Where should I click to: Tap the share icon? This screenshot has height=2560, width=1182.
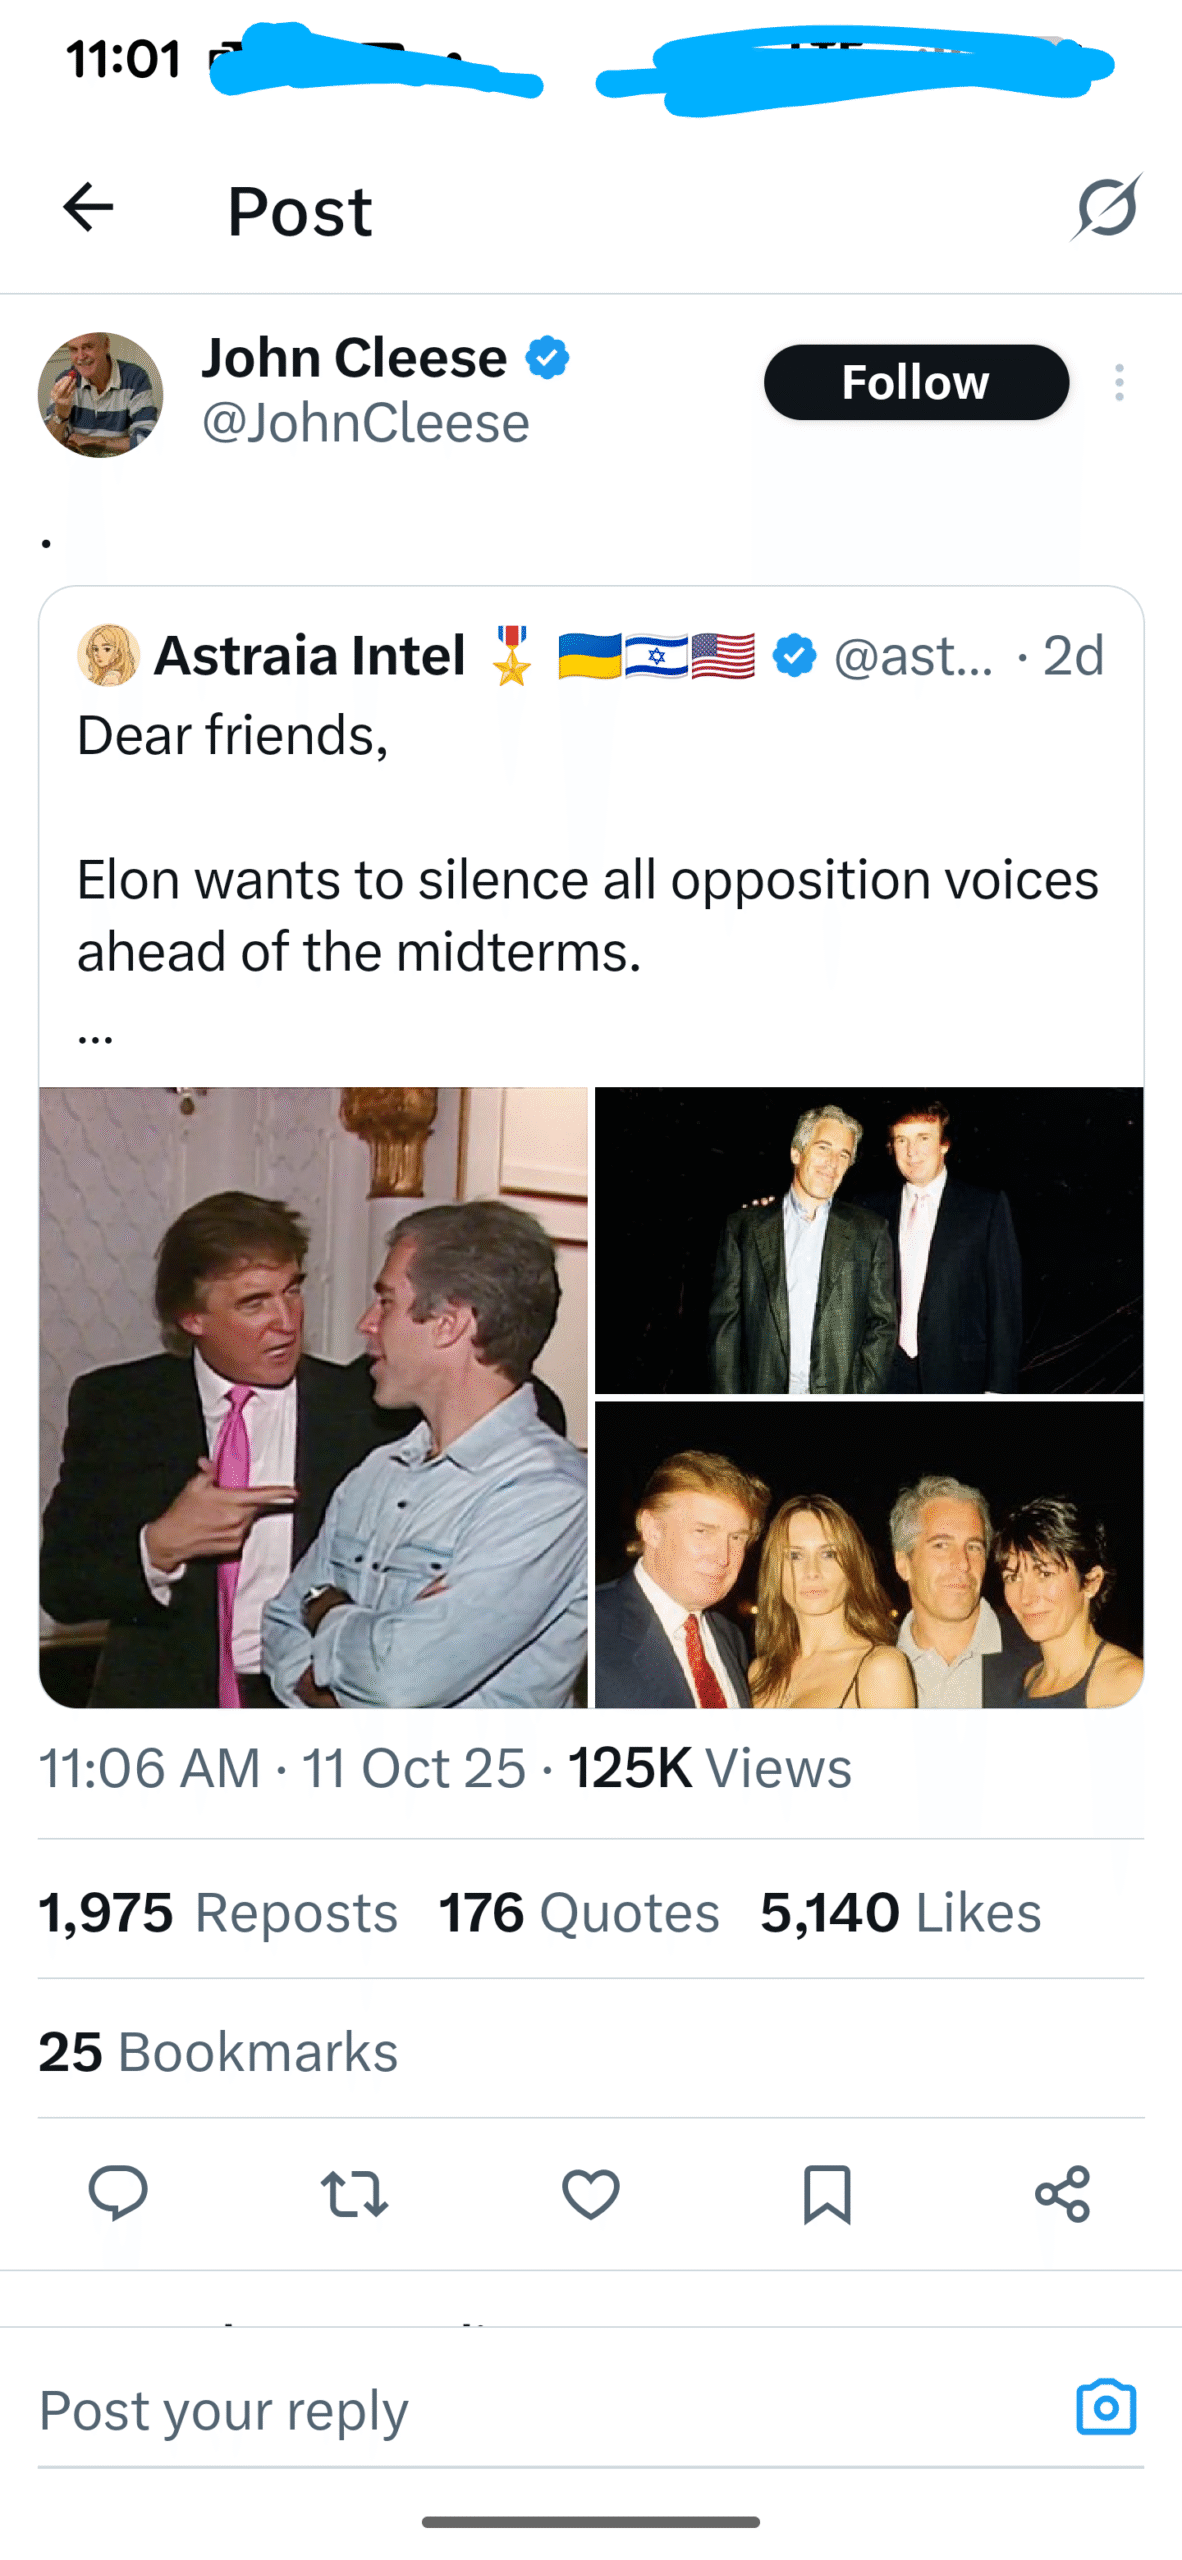1062,2194
